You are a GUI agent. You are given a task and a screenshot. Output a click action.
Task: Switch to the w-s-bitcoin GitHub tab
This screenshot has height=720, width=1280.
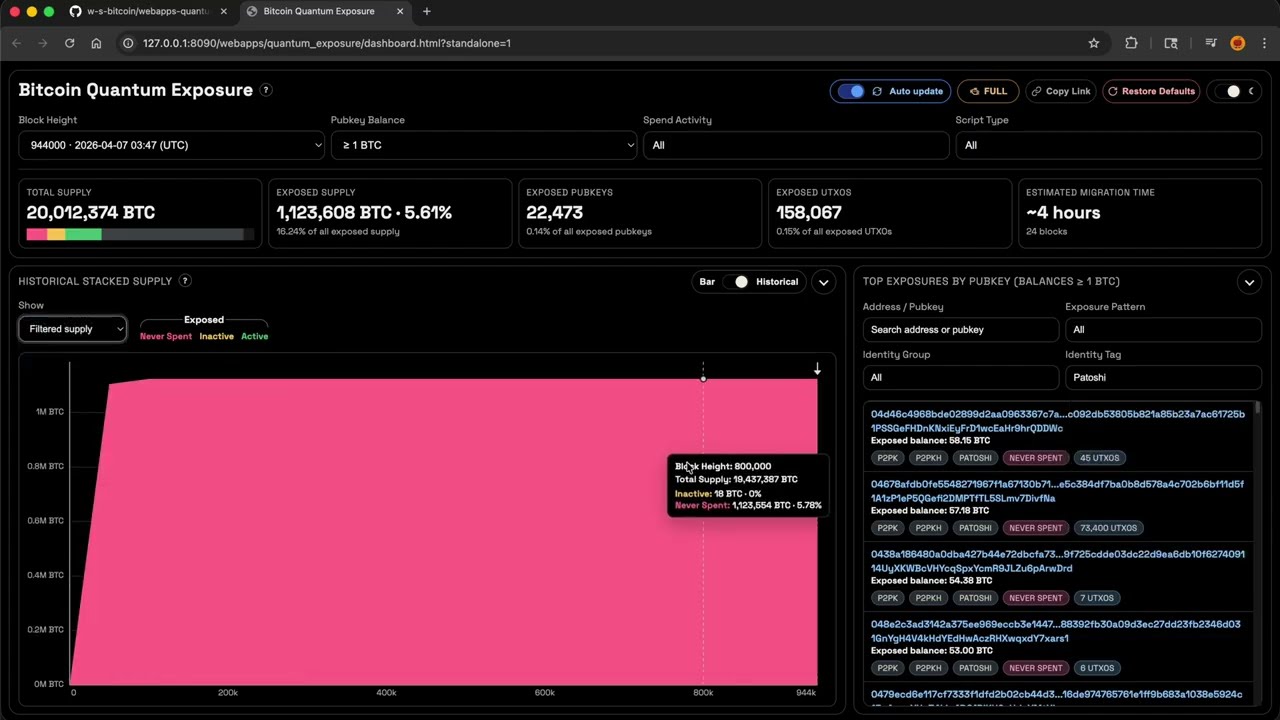(x=149, y=11)
